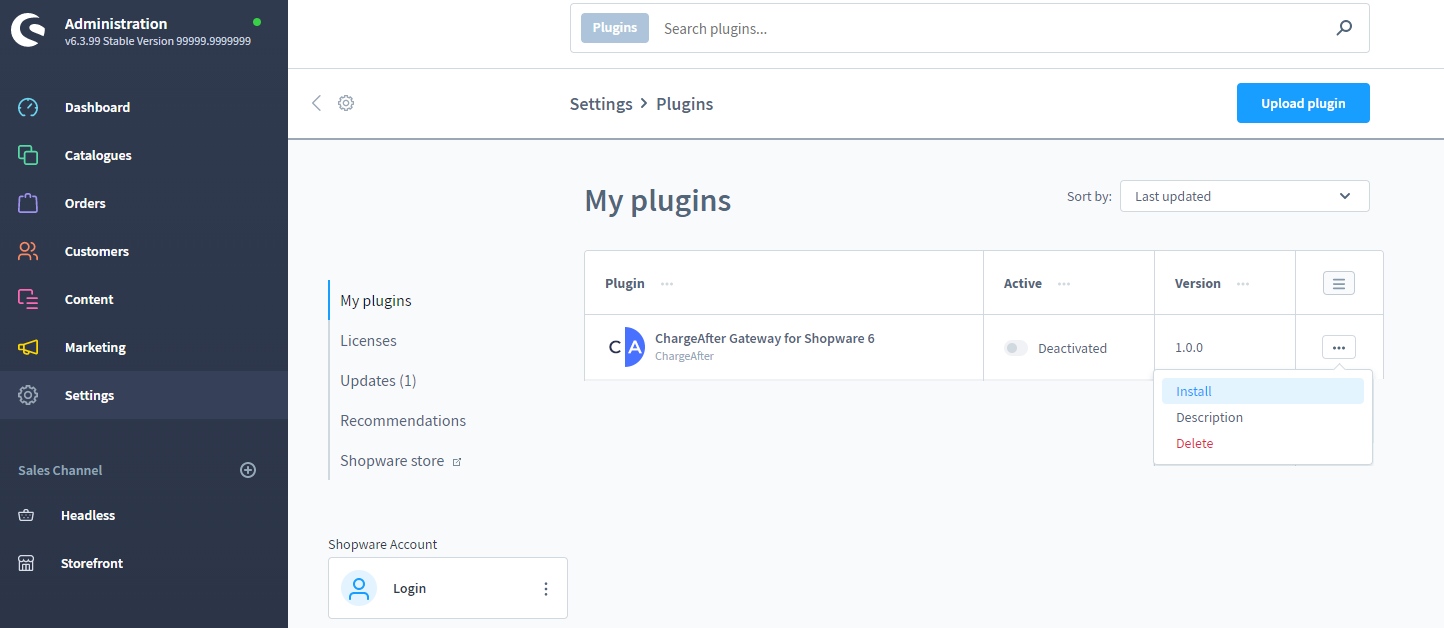This screenshot has width=1444, height=628.
Task: Click the Active column header
Action: point(1023,284)
